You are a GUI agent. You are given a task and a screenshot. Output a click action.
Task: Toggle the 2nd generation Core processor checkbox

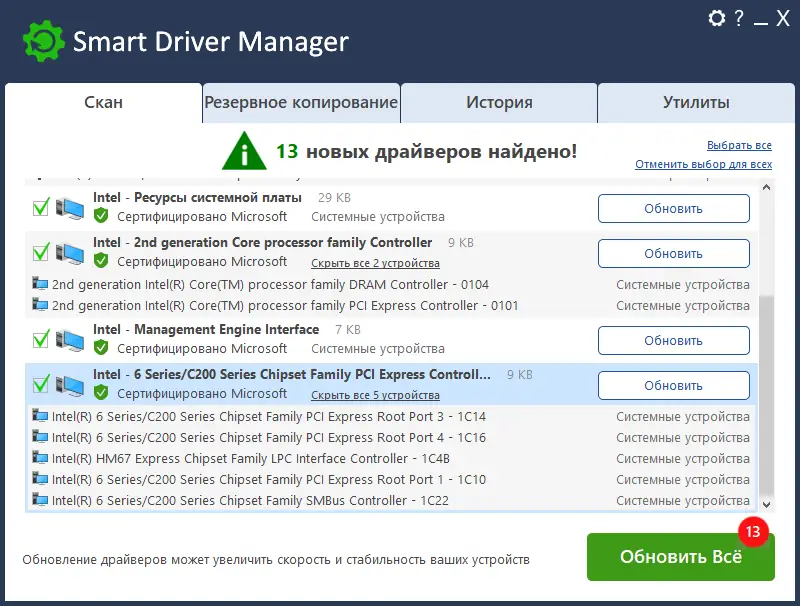coord(41,251)
